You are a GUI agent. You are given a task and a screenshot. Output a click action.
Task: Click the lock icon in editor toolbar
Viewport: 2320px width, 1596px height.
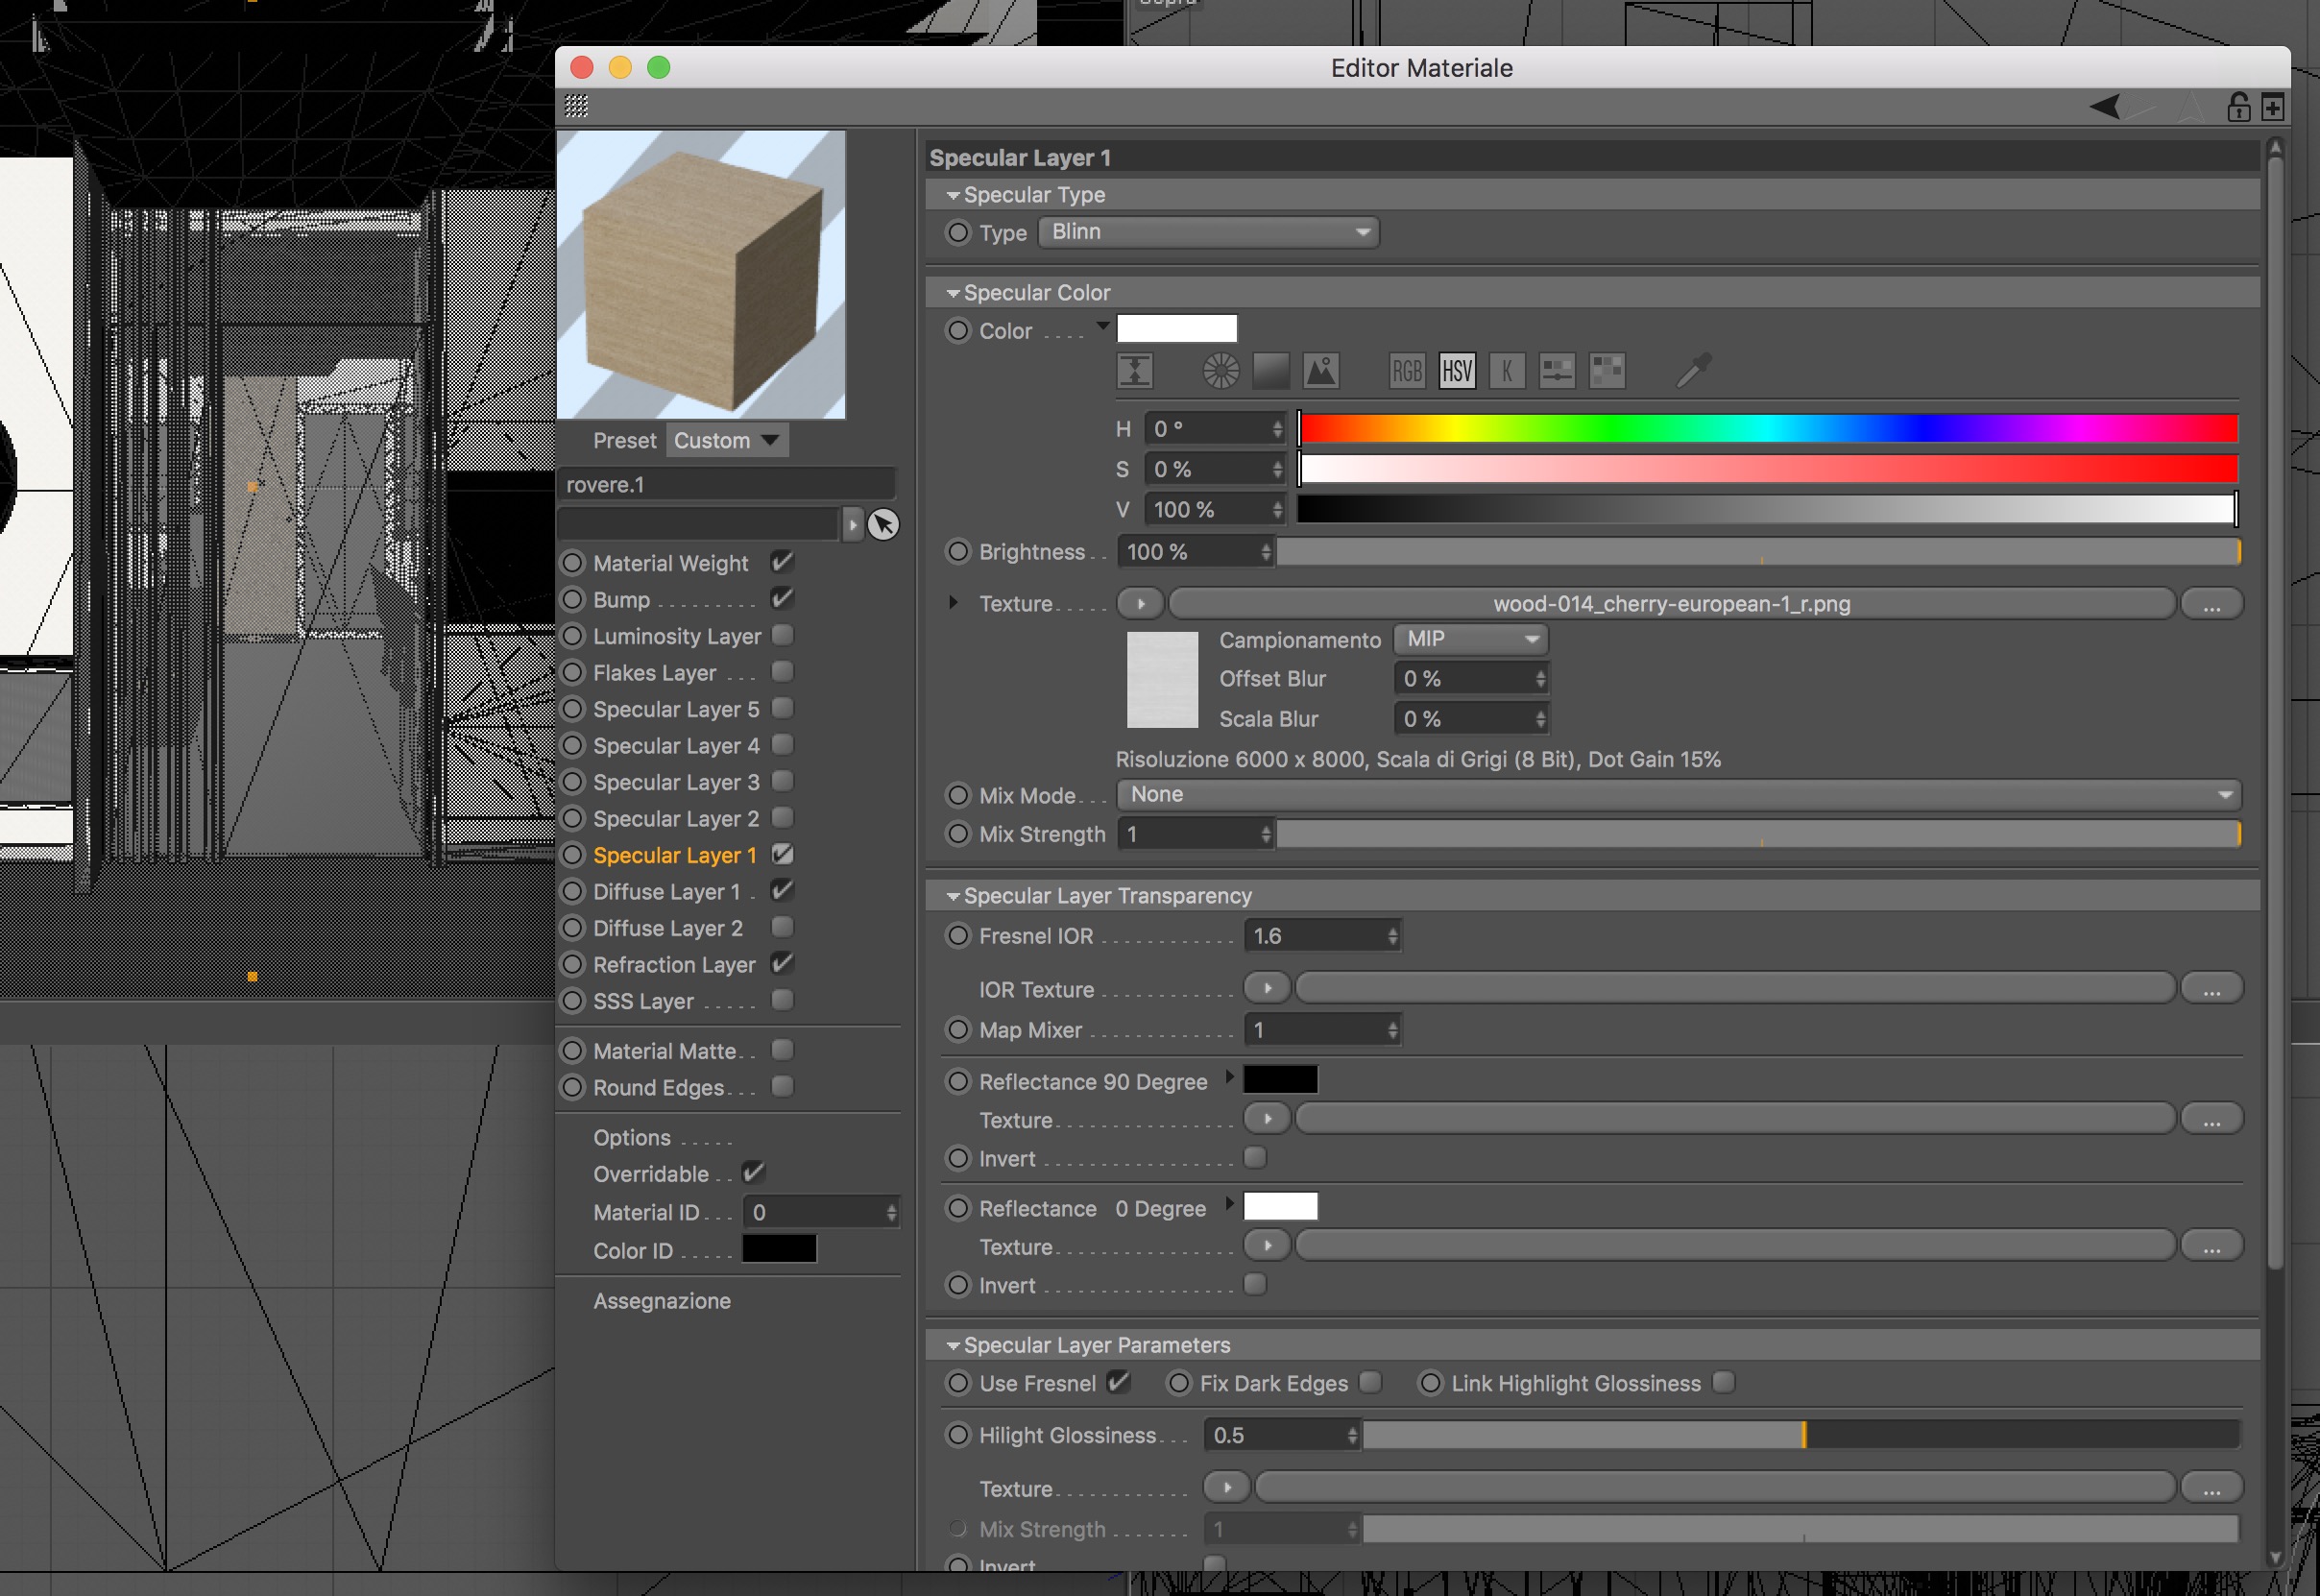2238,107
